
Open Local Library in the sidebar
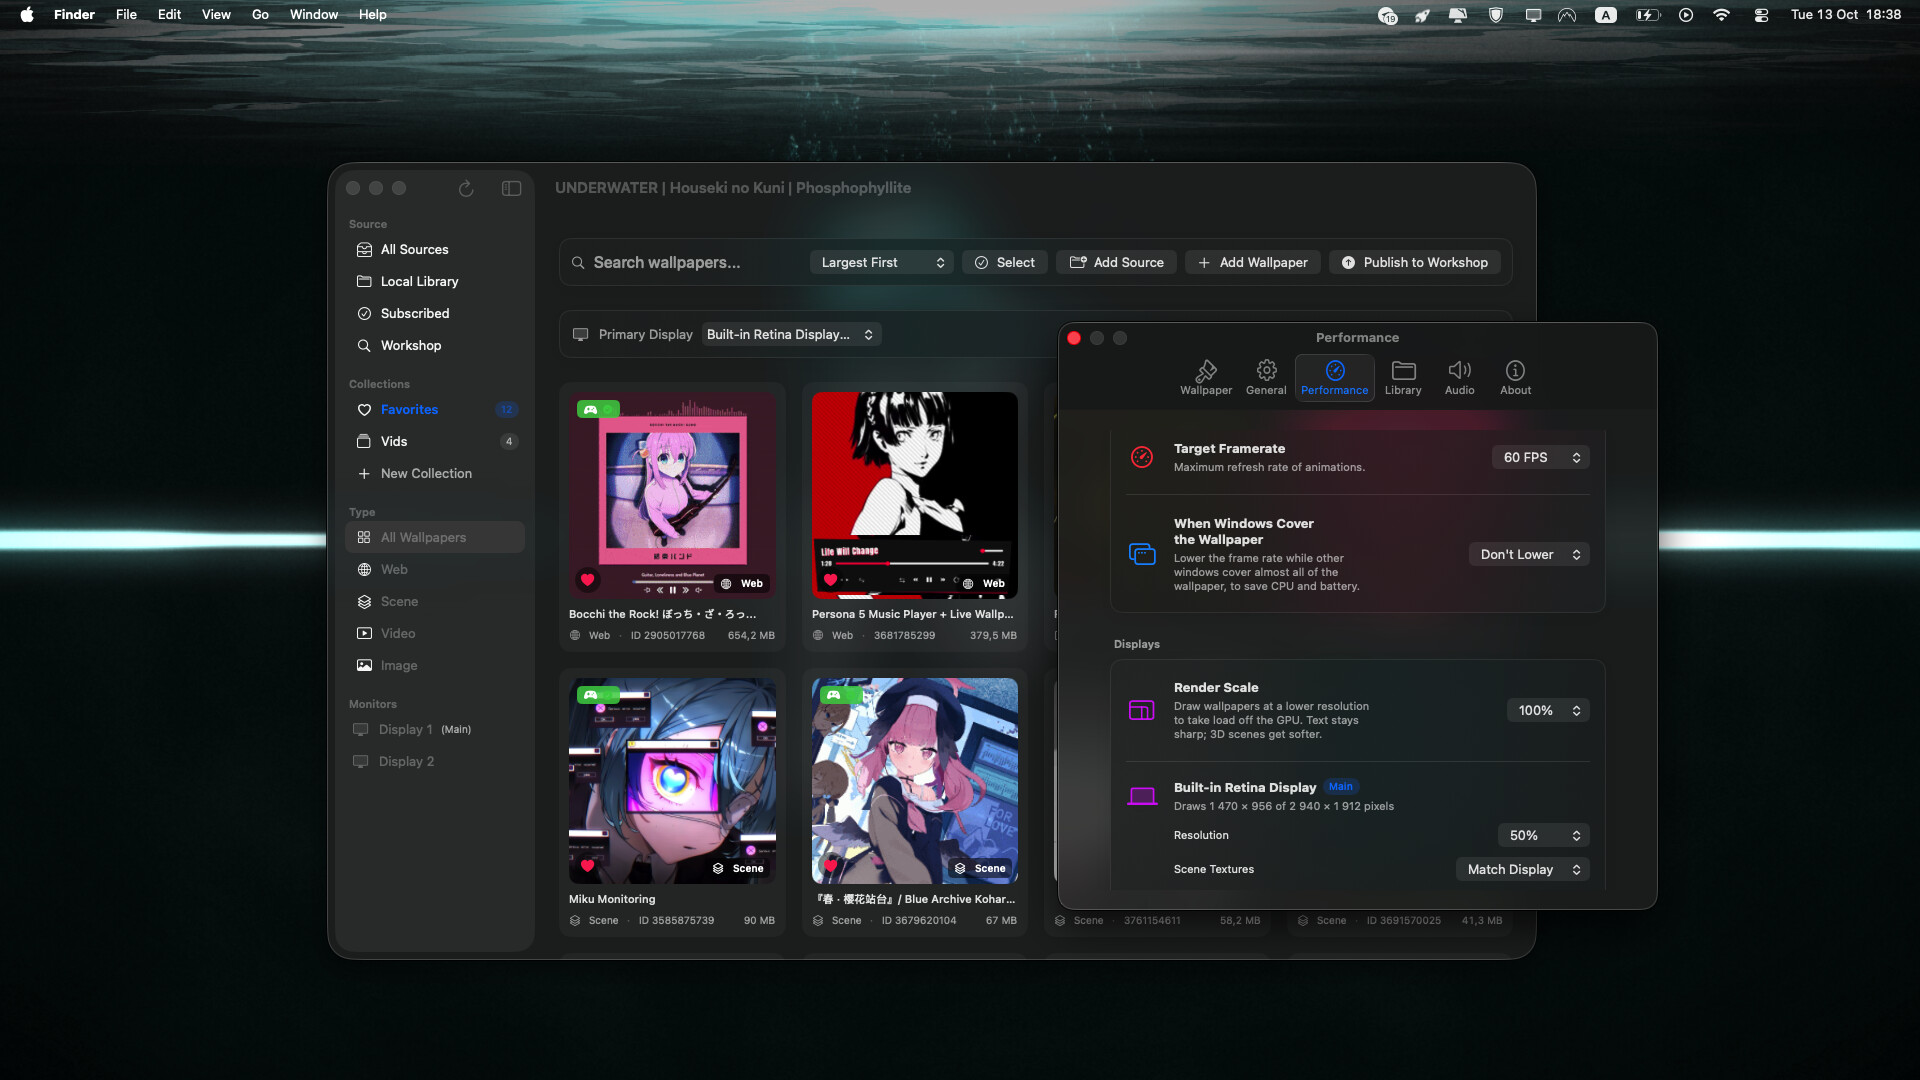click(x=435, y=281)
